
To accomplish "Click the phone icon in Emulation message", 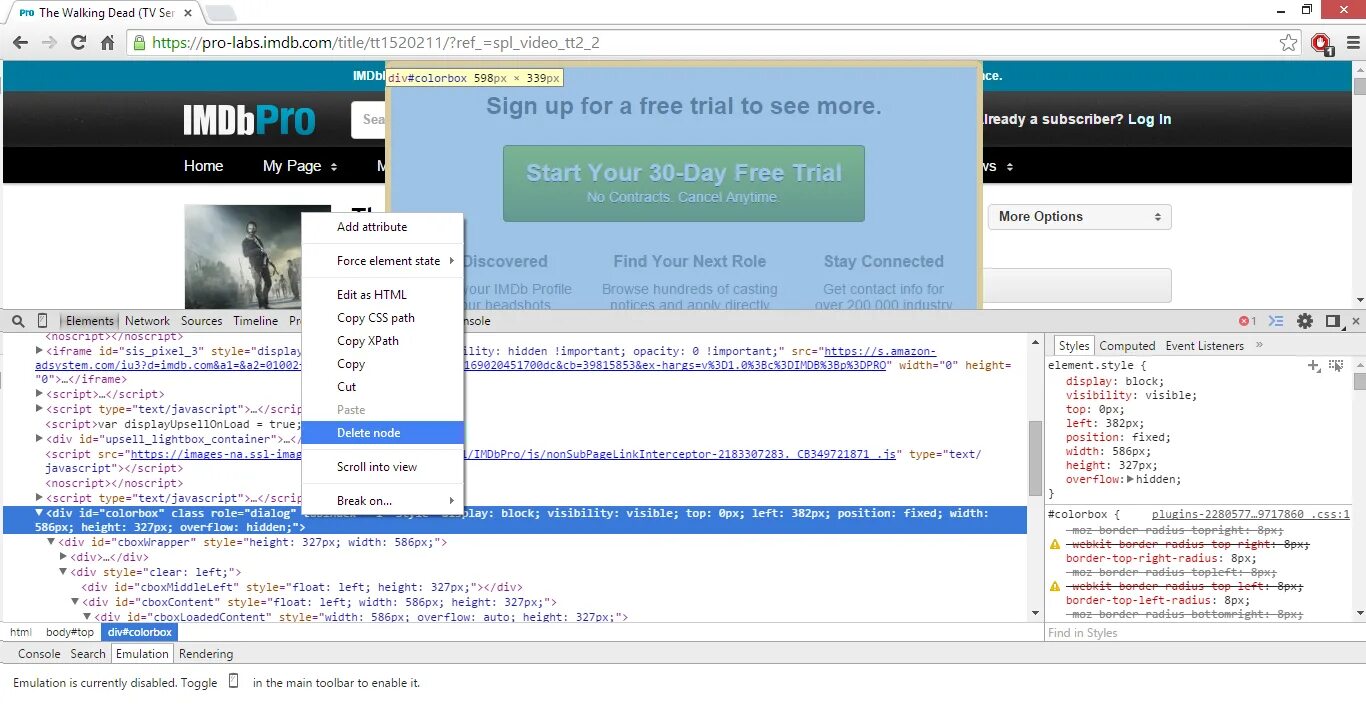I will tap(234, 682).
